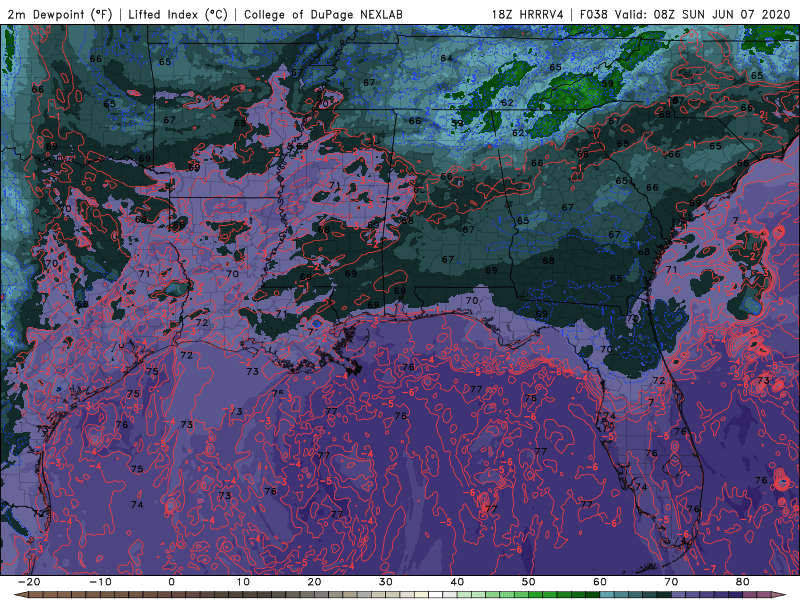800x600 pixels.
Task: Click the 70 tick label on the color scale
Action: (671, 582)
